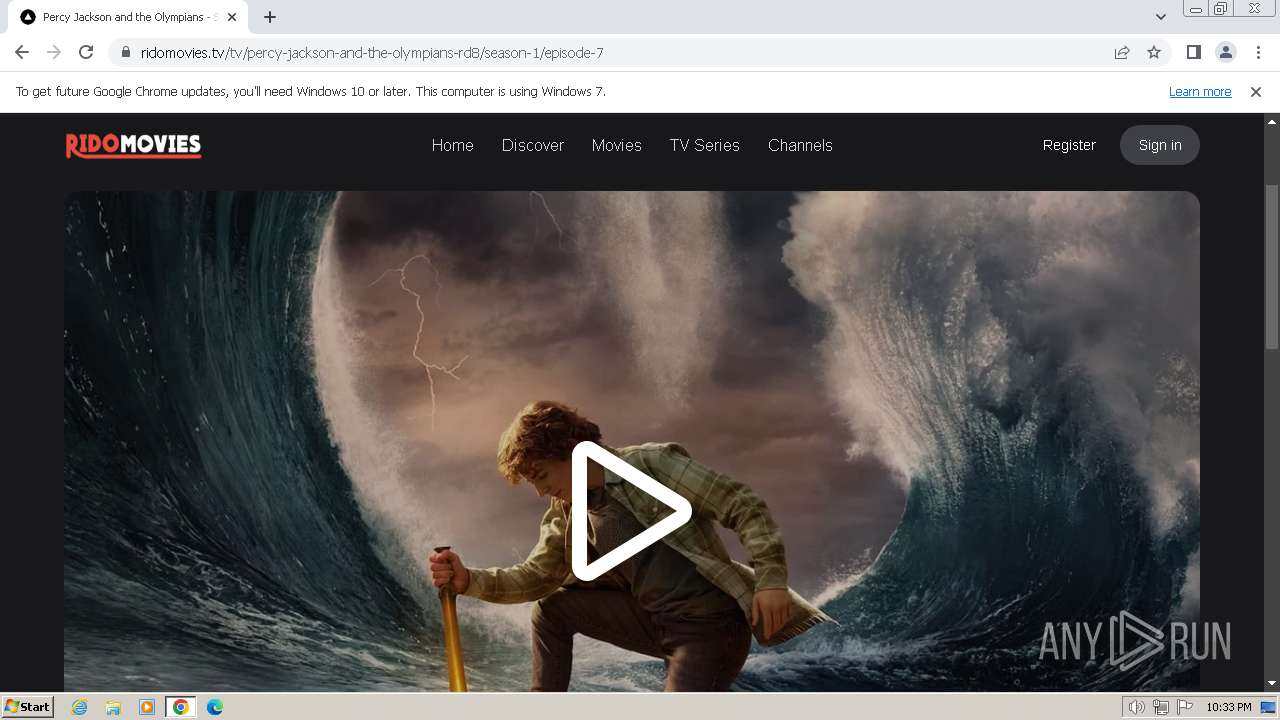Switch to Chrome in the taskbar

pos(181,707)
